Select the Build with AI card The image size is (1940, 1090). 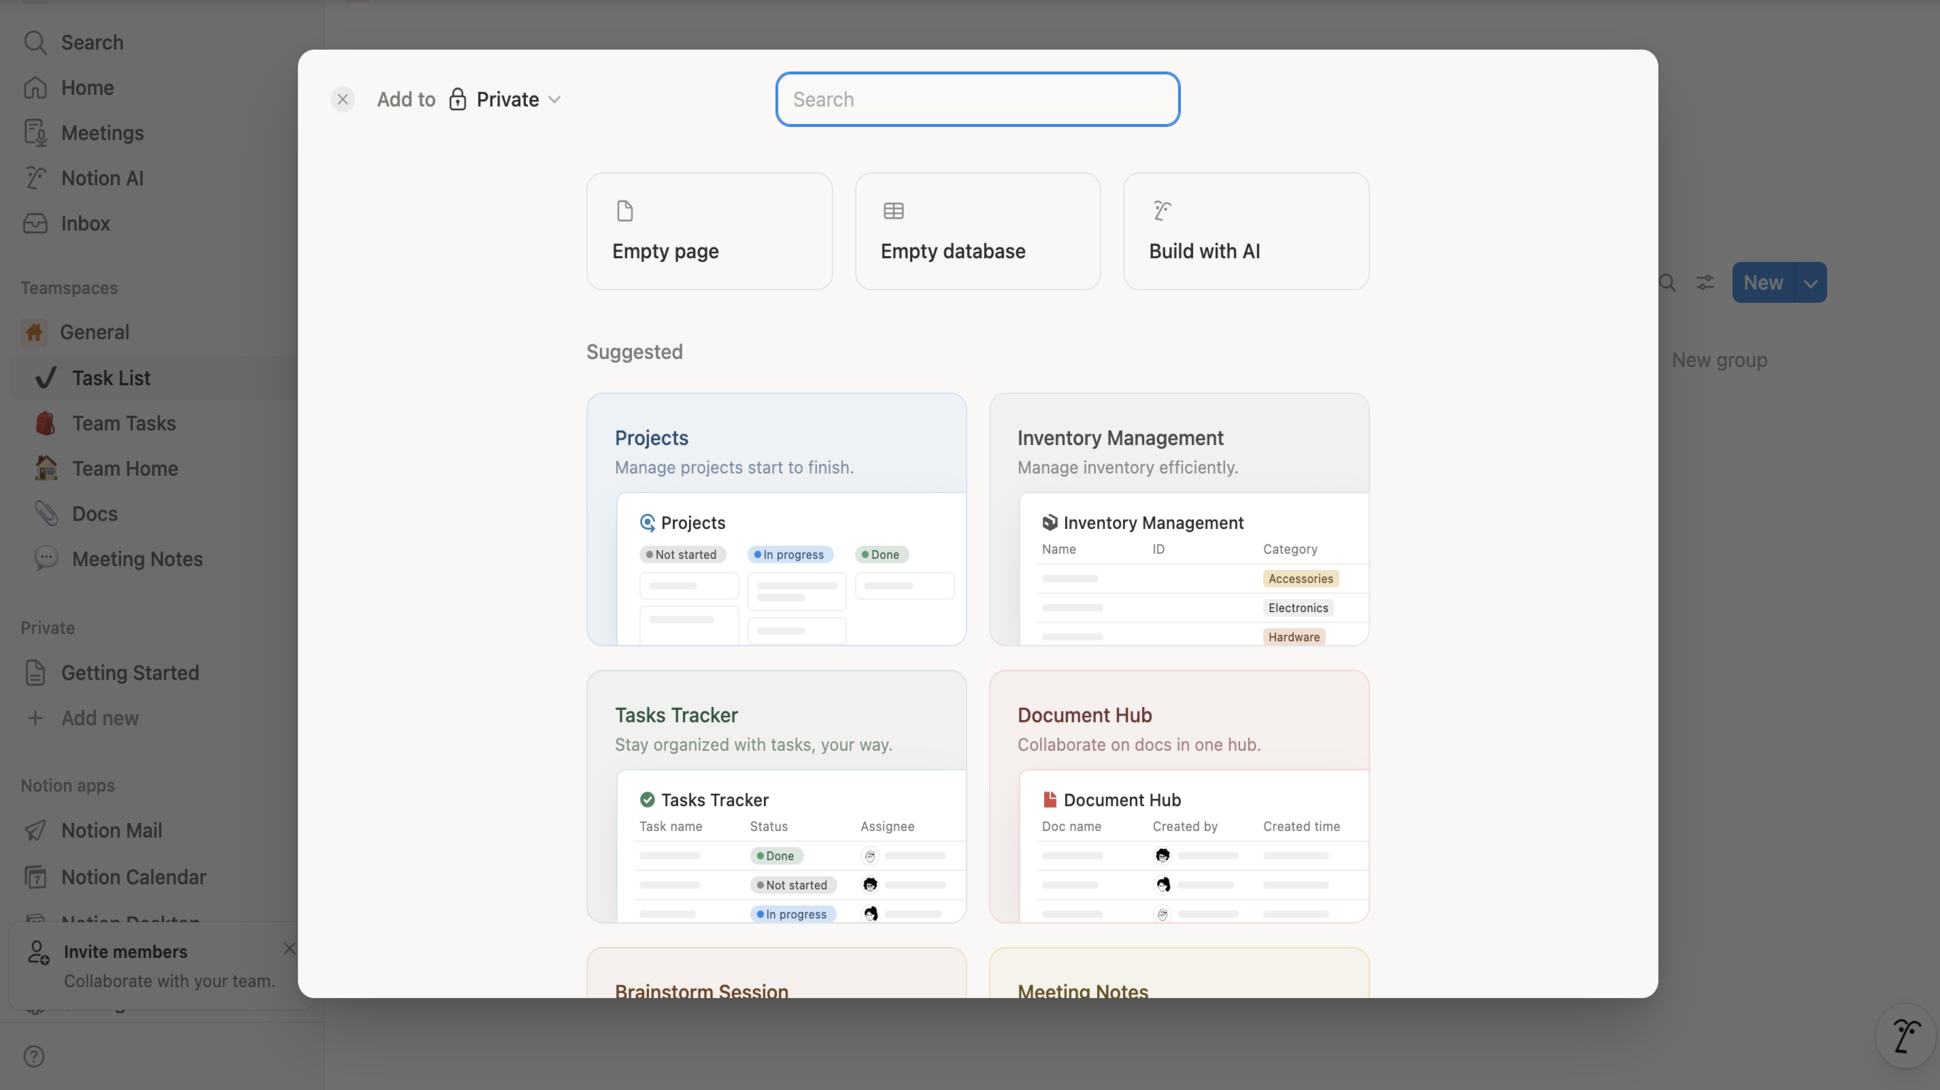pyautogui.click(x=1244, y=231)
